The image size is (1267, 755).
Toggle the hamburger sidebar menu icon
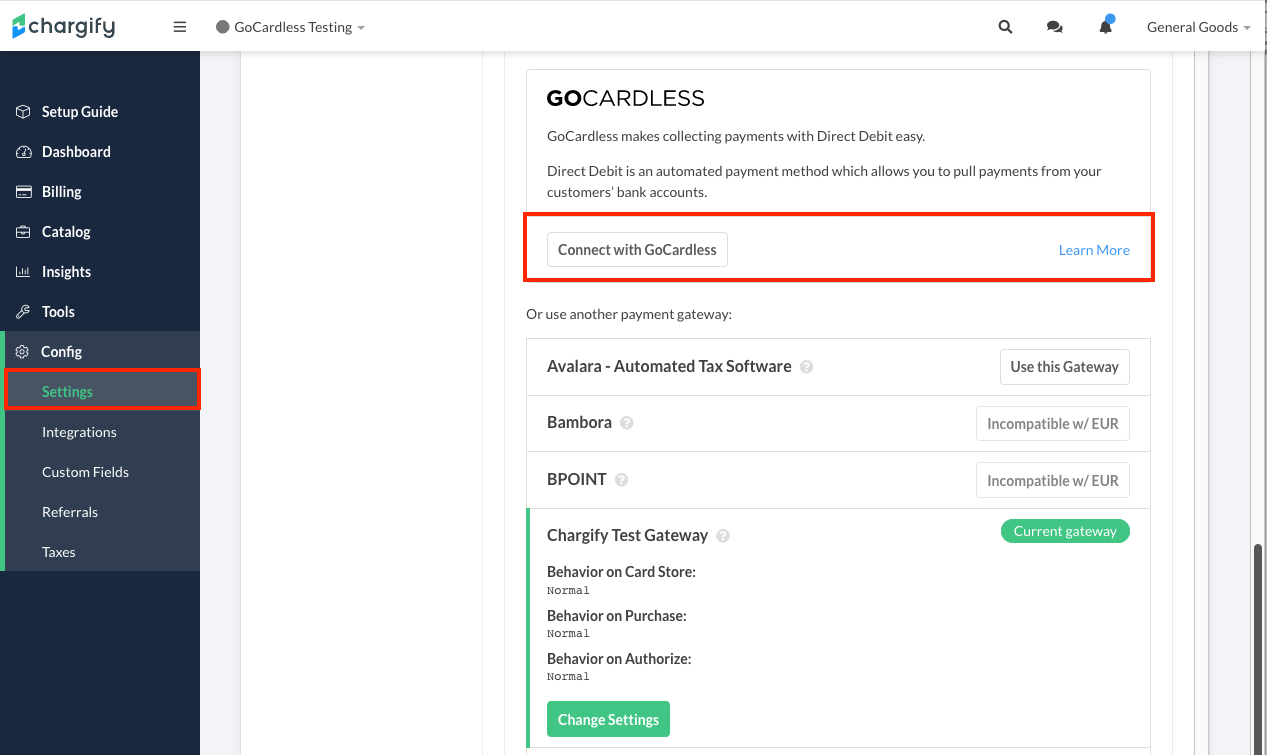[180, 27]
